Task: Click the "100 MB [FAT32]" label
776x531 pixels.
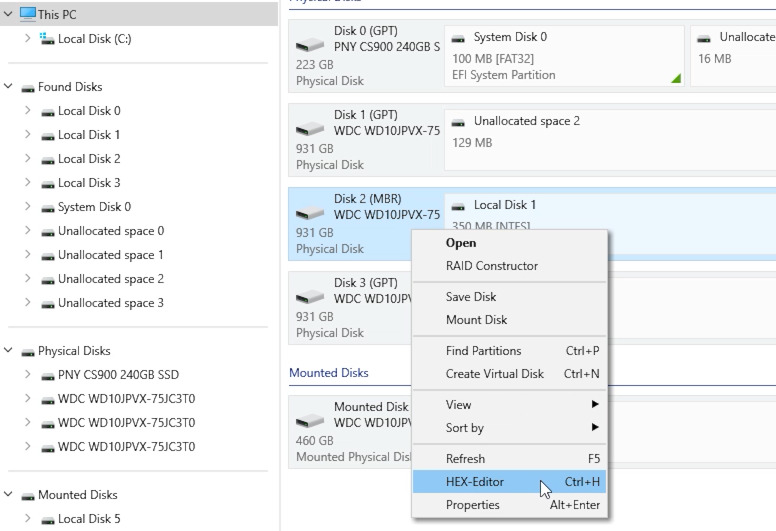Action: (493, 59)
